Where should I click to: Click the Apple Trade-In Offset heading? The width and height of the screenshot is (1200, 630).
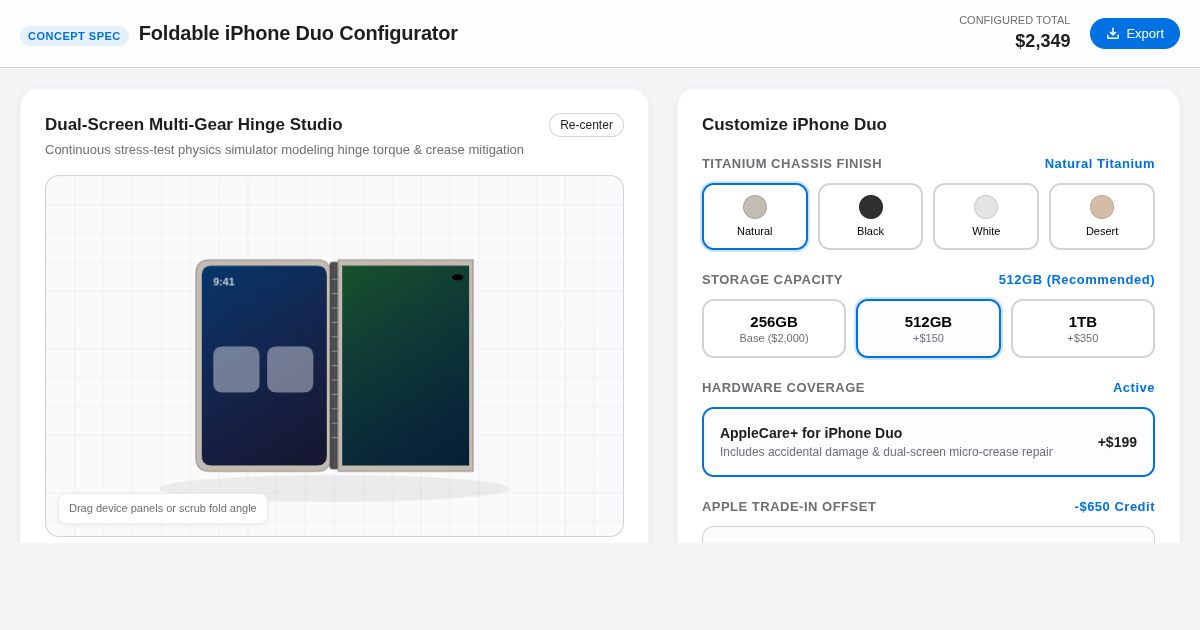pos(789,507)
